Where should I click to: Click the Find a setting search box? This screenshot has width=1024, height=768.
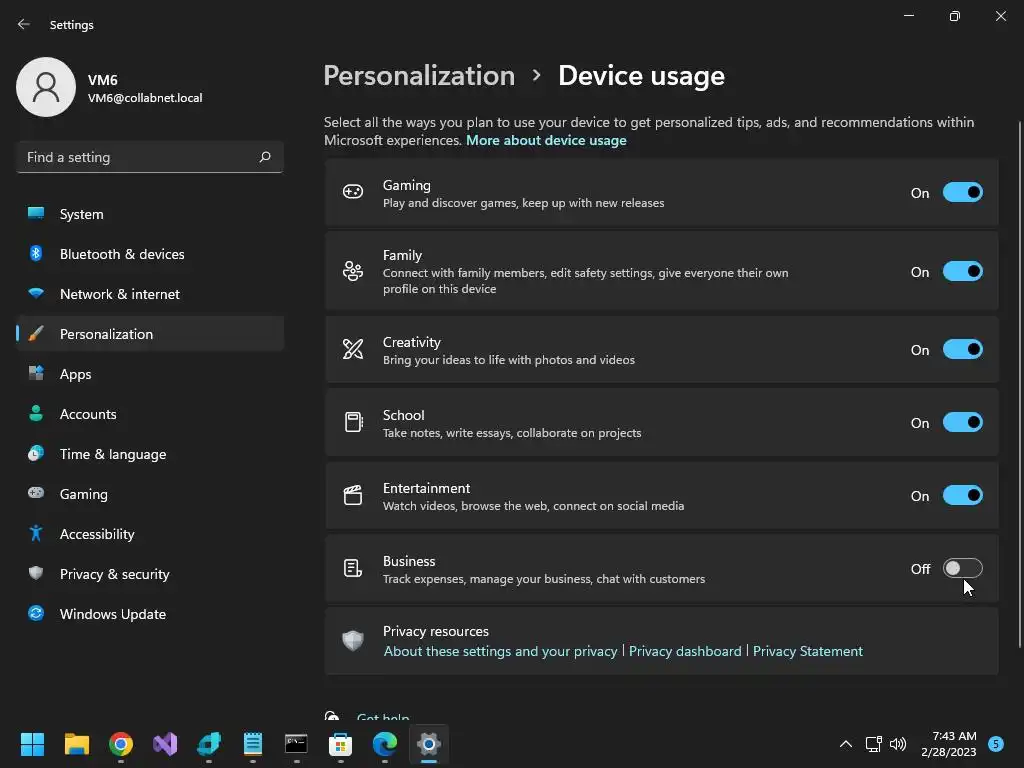point(138,157)
